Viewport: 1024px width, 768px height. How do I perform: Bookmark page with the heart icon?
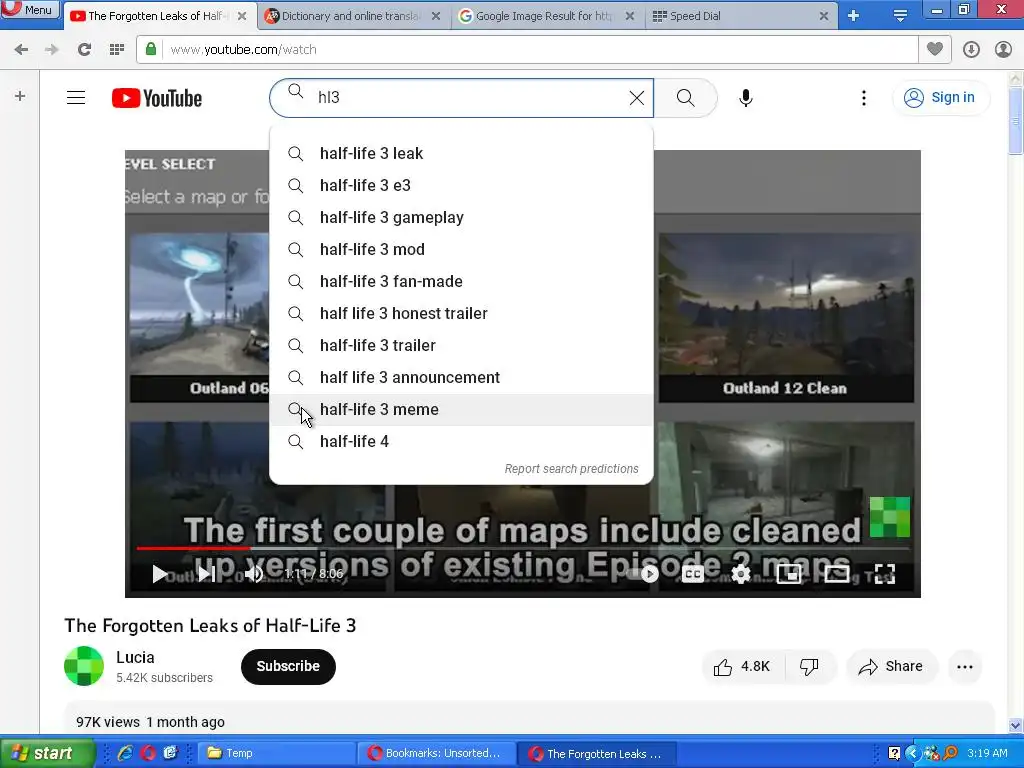click(935, 49)
